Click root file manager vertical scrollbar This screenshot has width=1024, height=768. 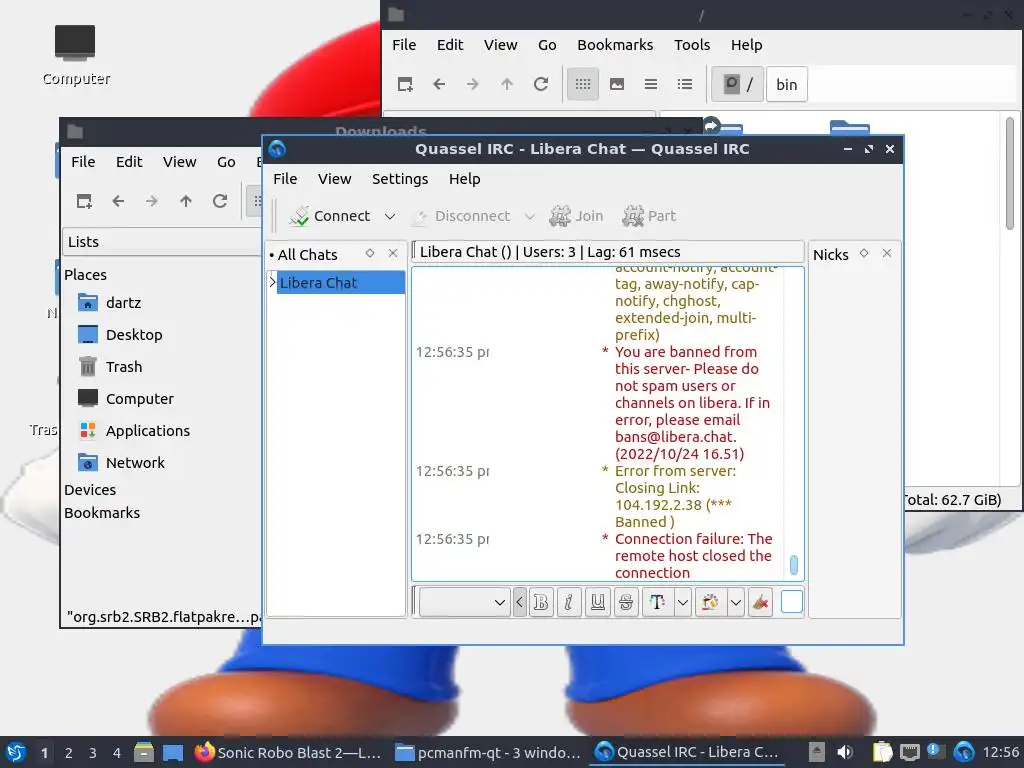click(x=1010, y=173)
